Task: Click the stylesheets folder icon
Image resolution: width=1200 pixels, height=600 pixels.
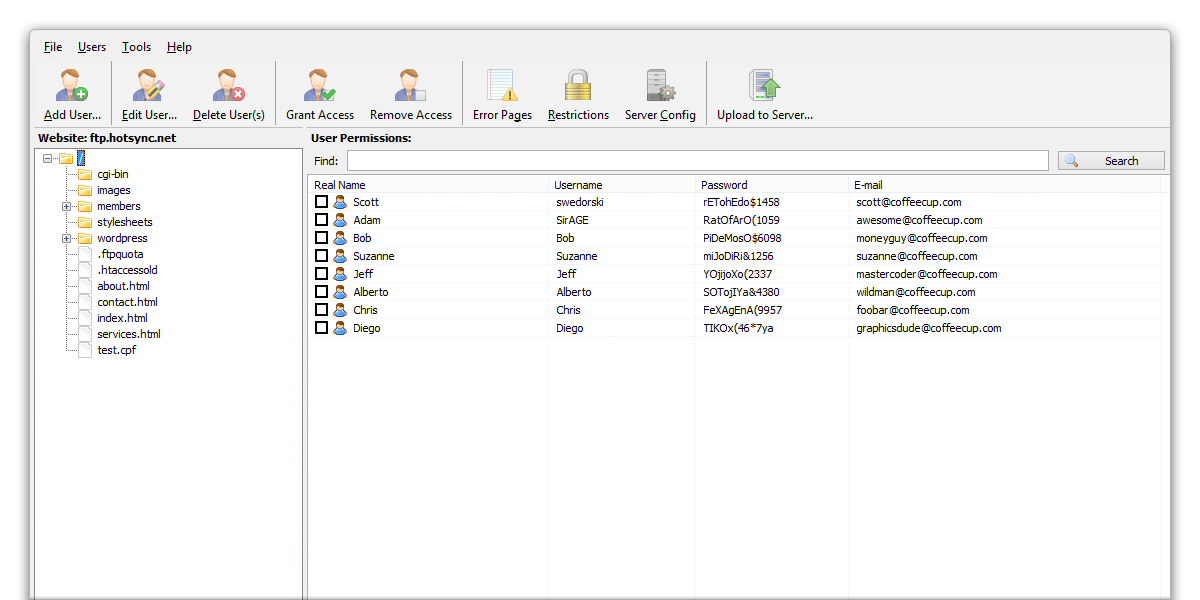Action: [x=85, y=222]
